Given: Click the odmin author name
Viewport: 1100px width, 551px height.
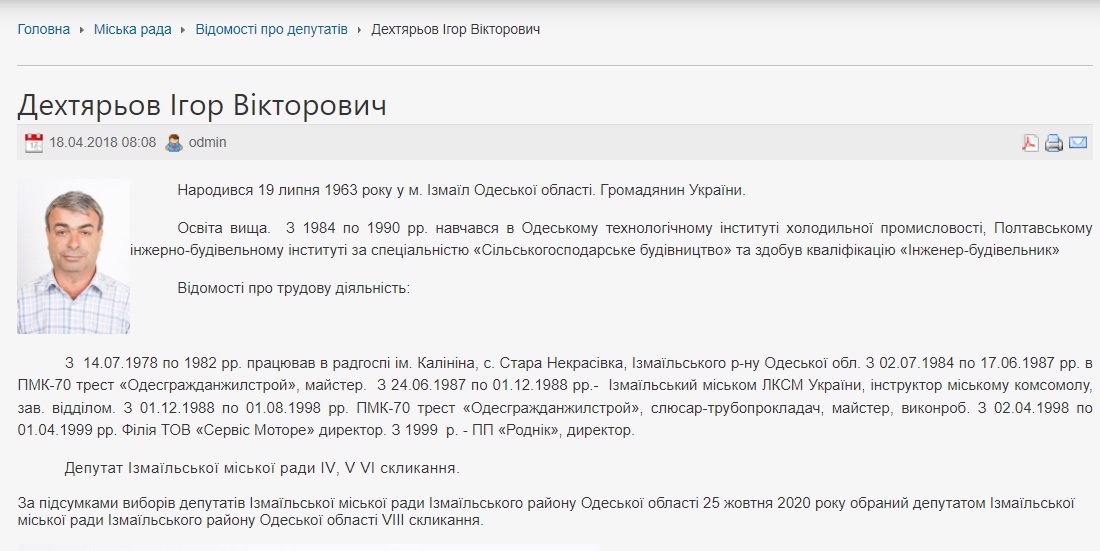Looking at the screenshot, I should pos(208,142).
